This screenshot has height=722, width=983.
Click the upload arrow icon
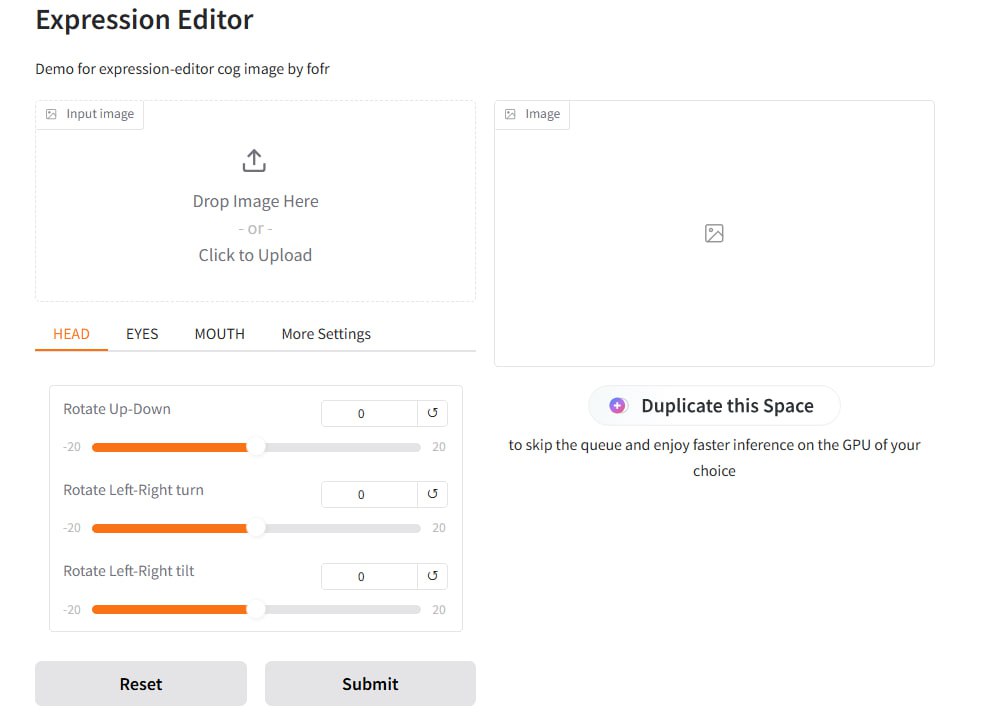(255, 160)
